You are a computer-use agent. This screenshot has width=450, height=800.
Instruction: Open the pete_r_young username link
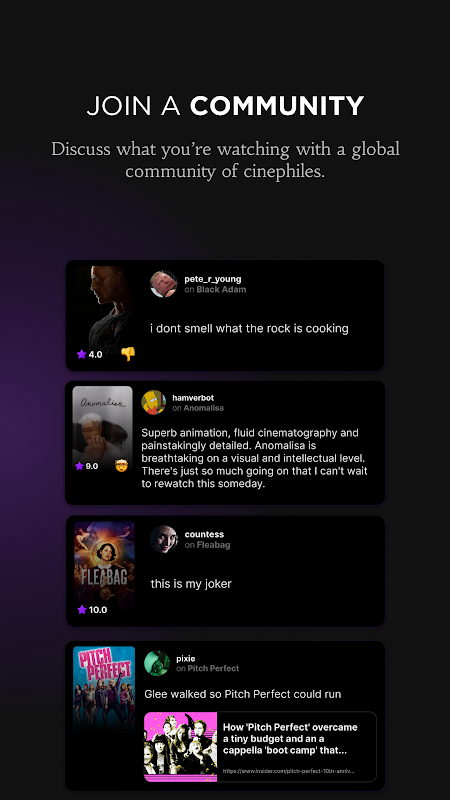213,279
